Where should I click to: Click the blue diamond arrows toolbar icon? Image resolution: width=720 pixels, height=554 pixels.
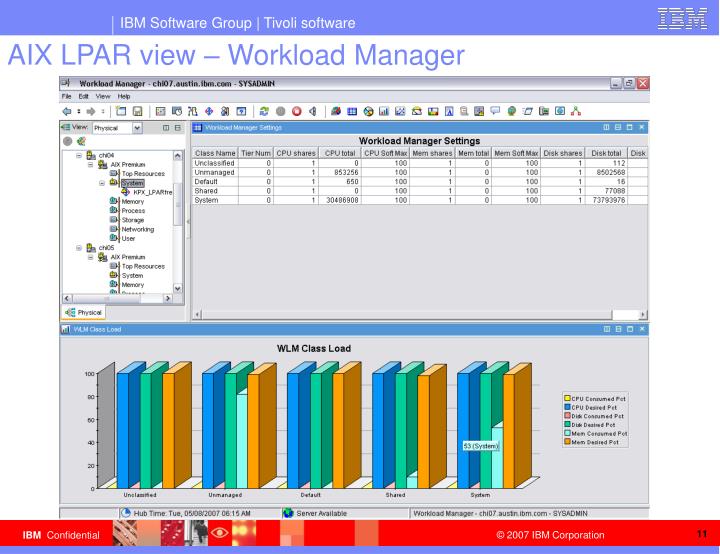[209, 111]
